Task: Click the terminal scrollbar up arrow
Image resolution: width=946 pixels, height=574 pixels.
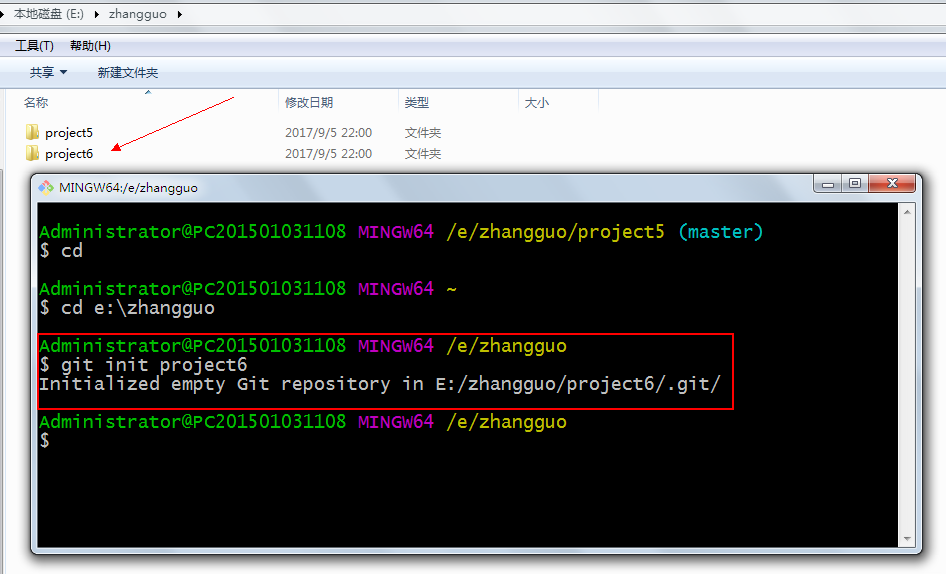Action: 908,212
